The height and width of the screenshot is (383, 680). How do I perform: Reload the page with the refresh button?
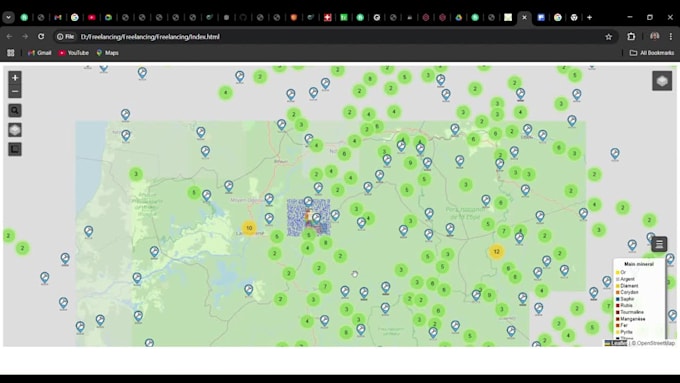pyautogui.click(x=41, y=37)
